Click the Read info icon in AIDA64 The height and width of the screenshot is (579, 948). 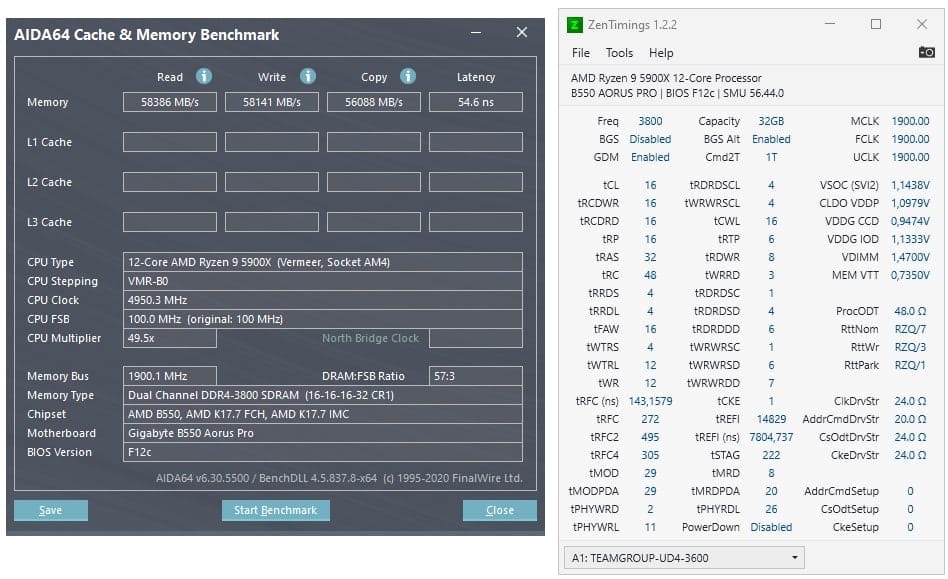204,76
